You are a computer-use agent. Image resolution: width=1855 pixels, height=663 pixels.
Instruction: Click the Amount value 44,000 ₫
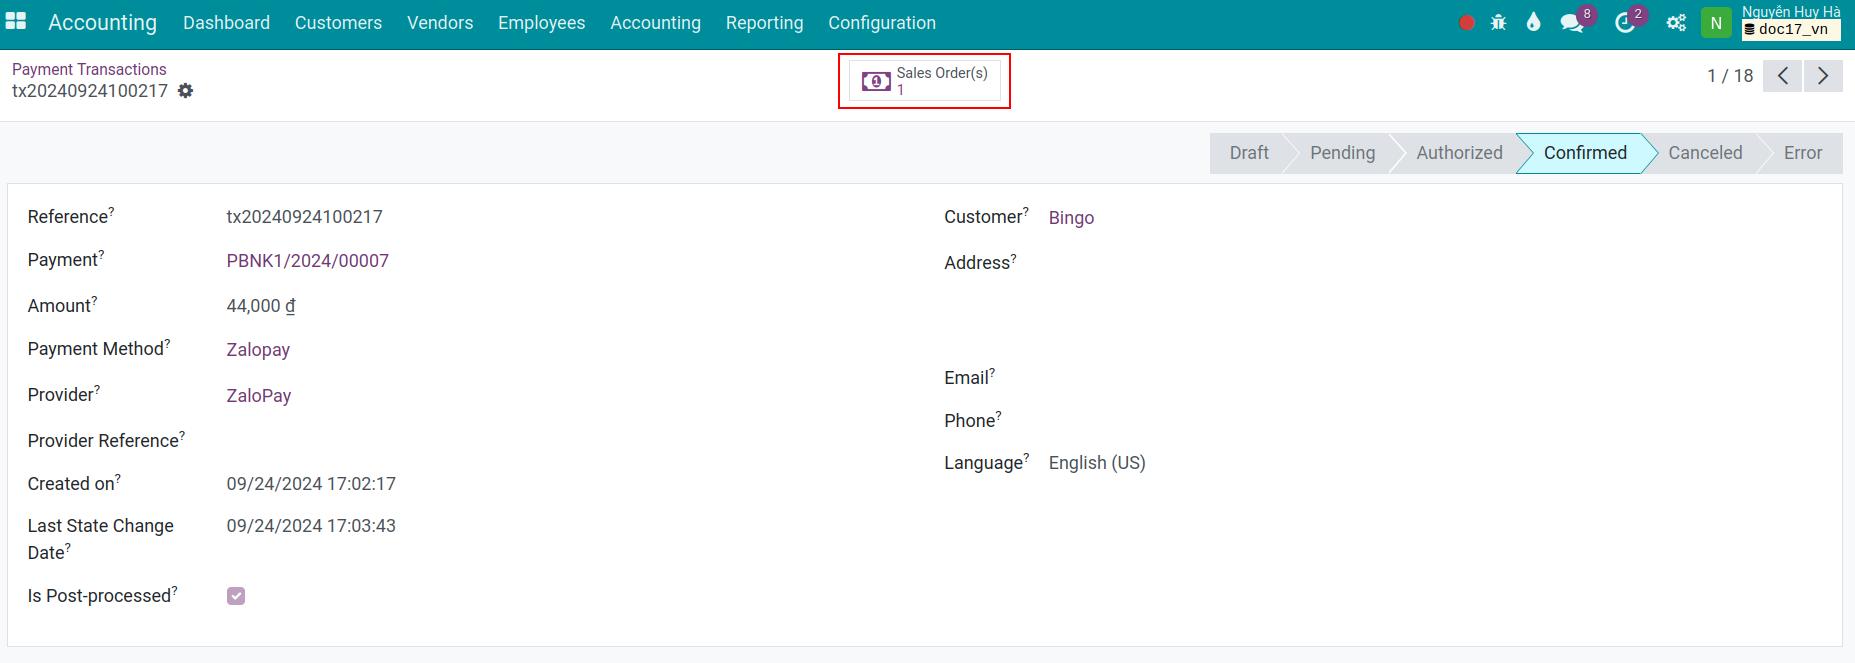[260, 306]
